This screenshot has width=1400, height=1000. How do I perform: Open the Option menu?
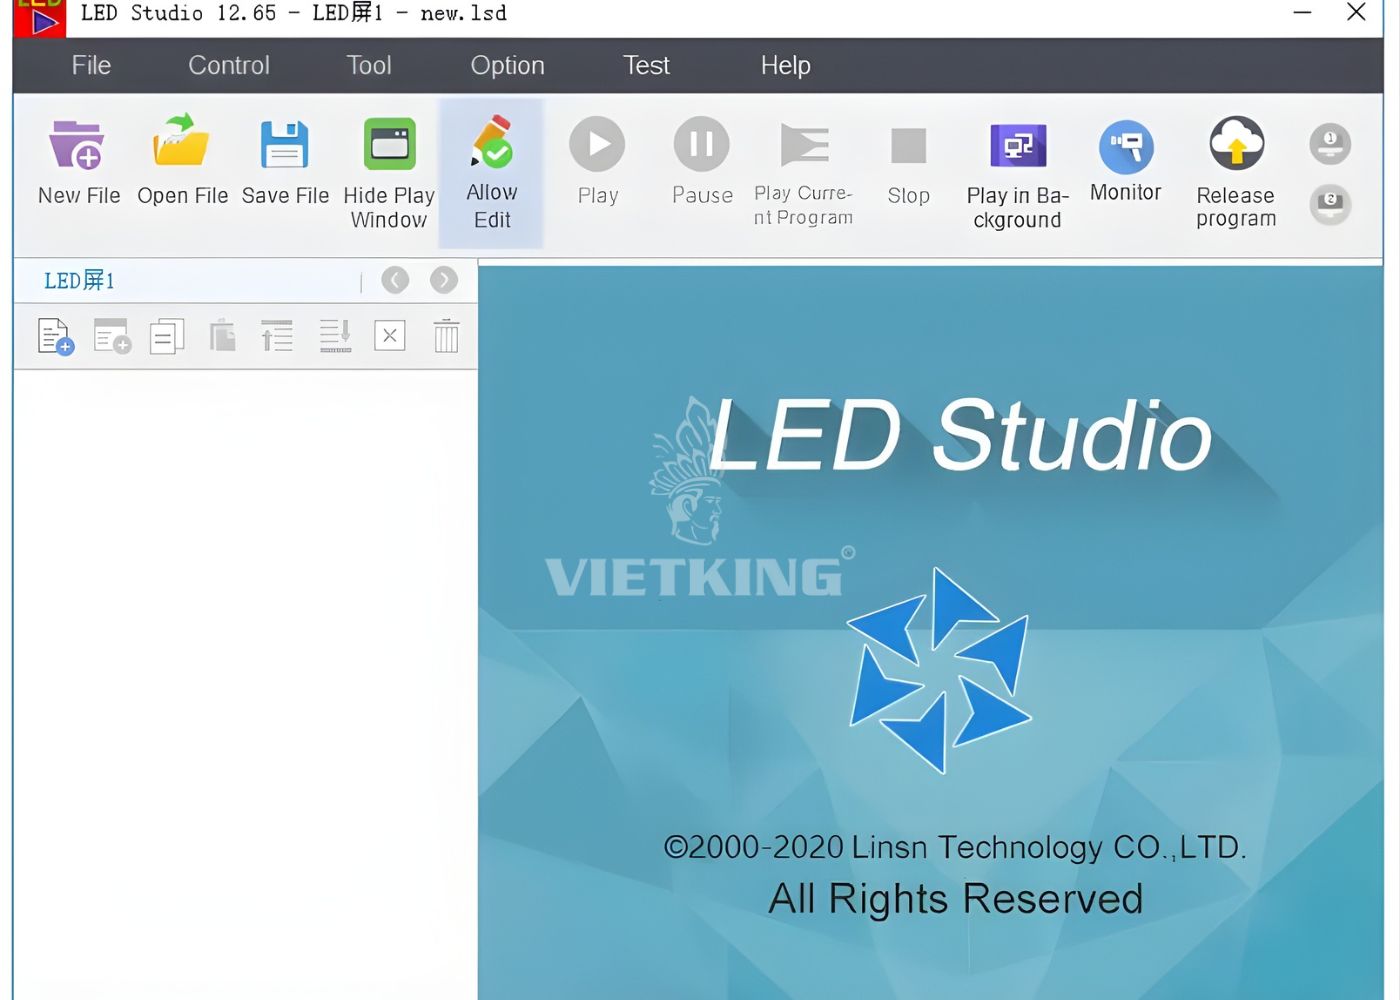point(507,65)
